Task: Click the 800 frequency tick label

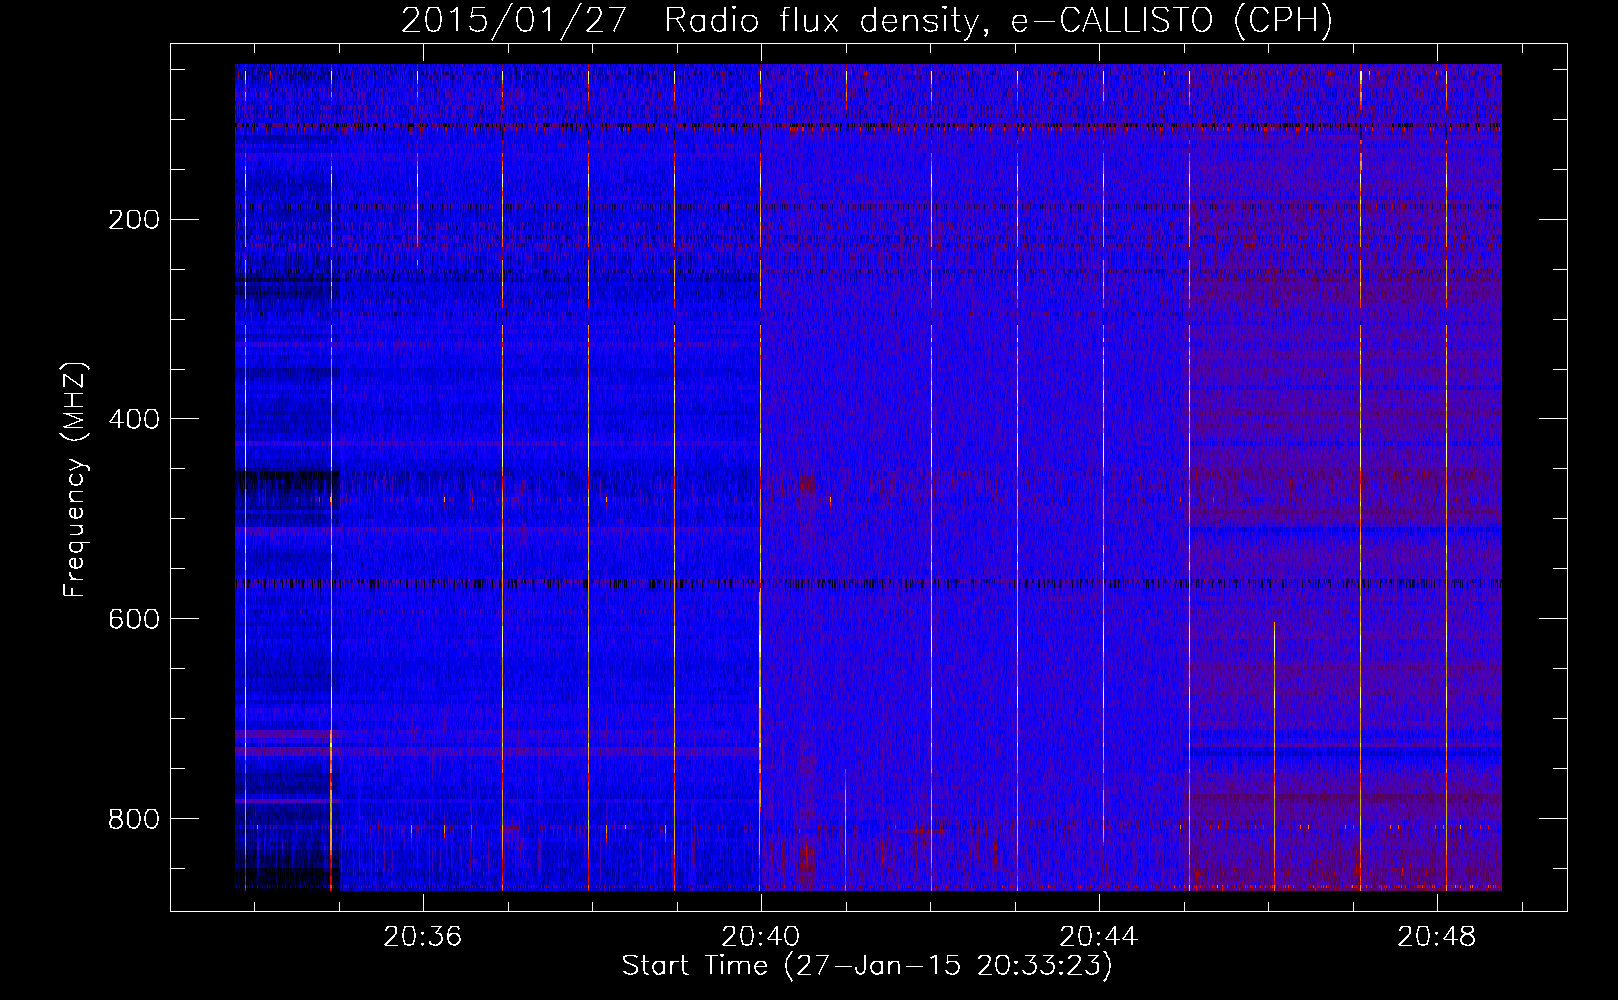Action: (134, 819)
